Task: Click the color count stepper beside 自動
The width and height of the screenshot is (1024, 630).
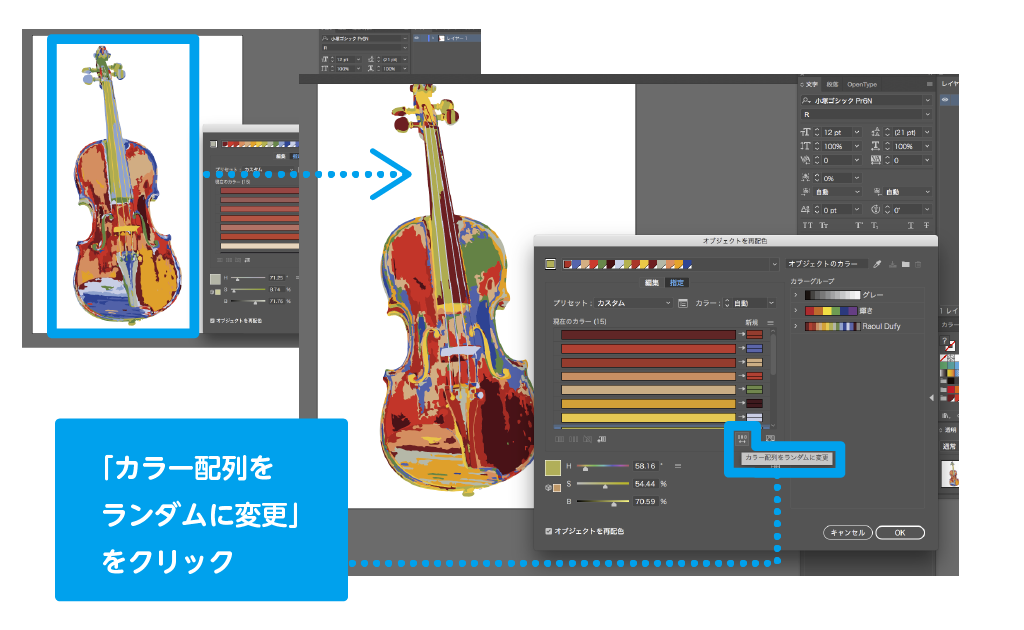Action: tap(727, 304)
